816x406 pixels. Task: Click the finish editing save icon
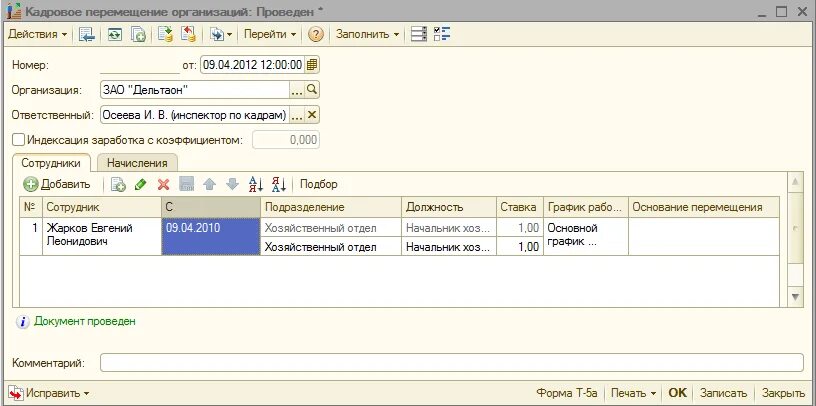(186, 184)
